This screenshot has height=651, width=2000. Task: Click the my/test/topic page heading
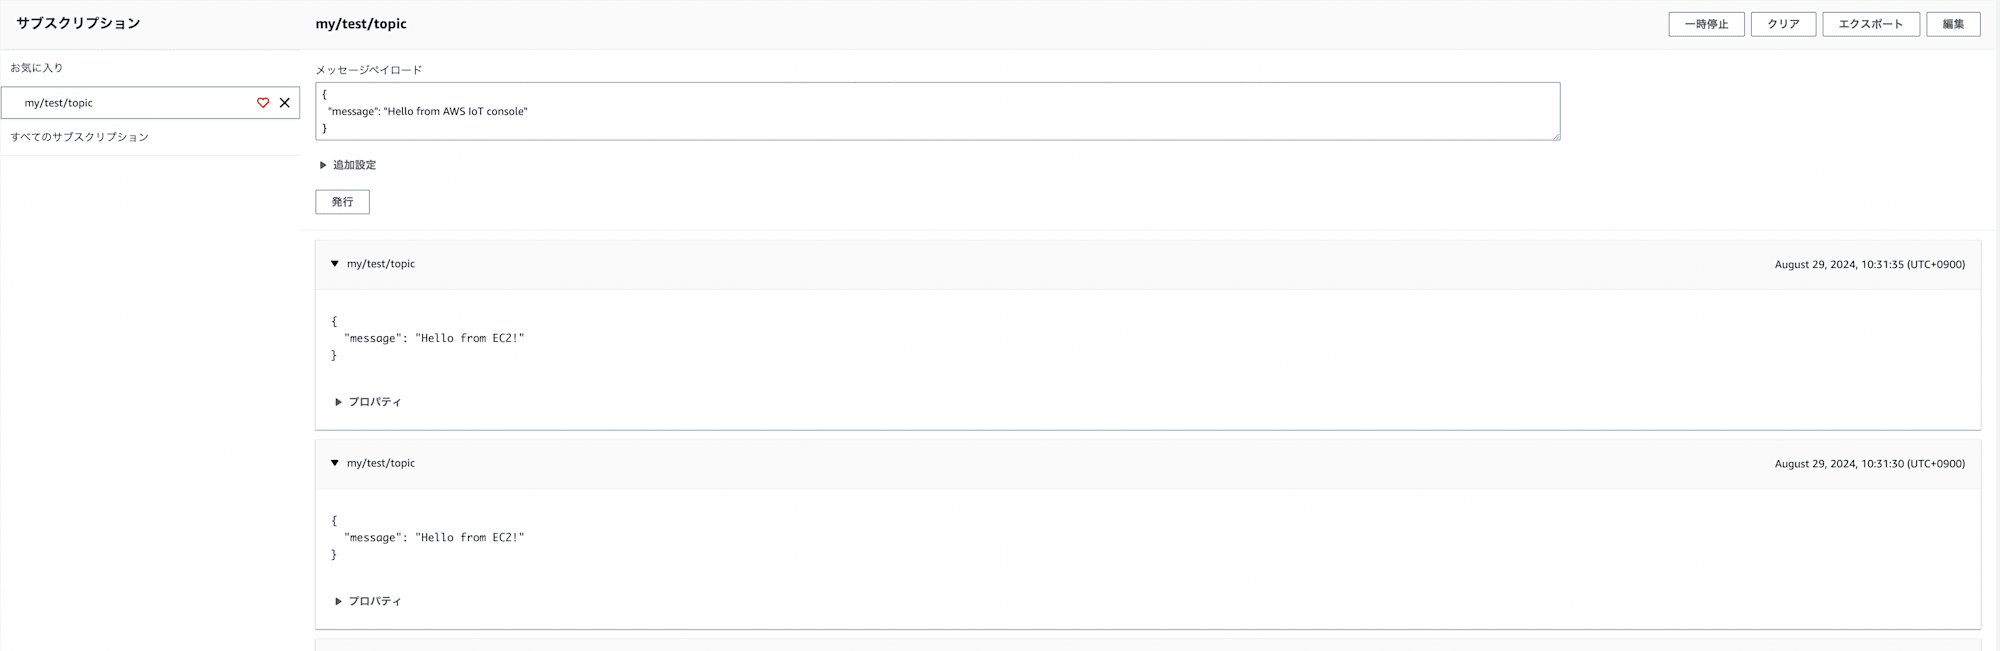pyautogui.click(x=361, y=24)
